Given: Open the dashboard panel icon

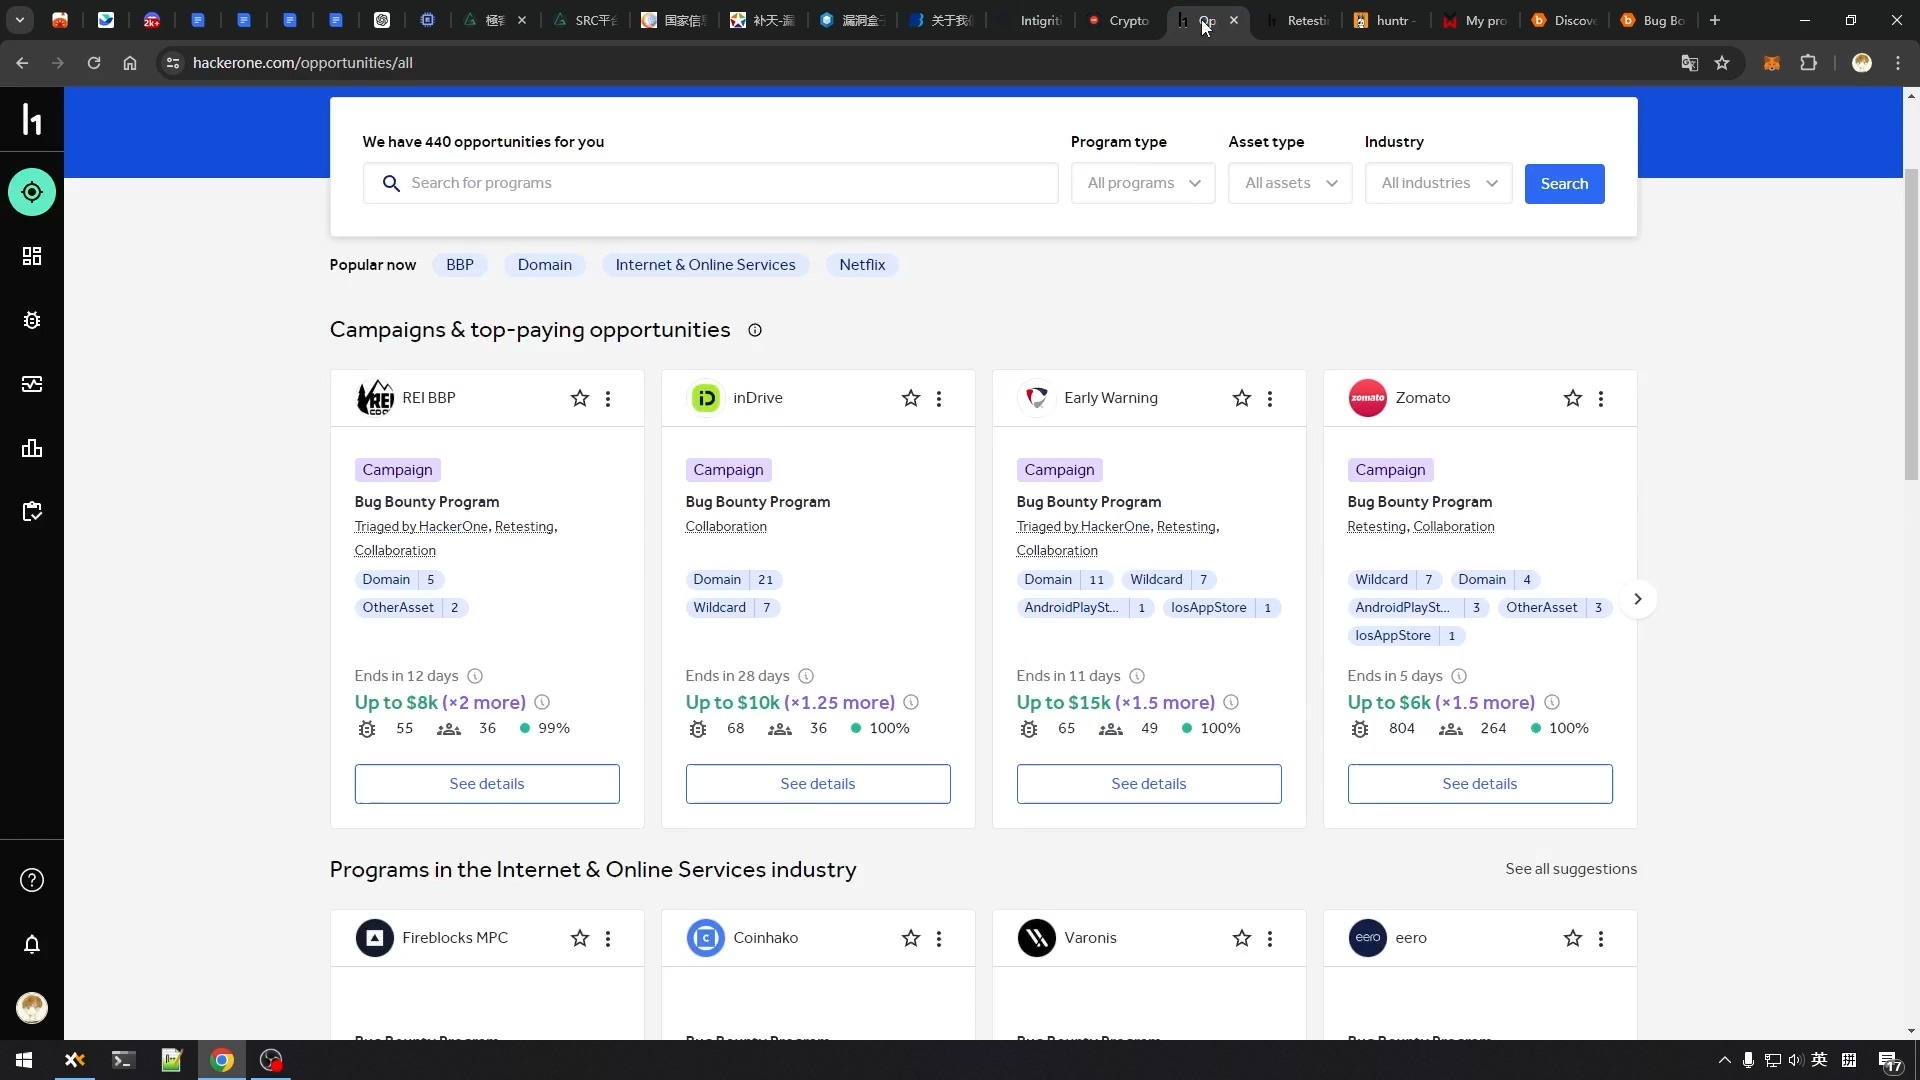Looking at the screenshot, I should 32,256.
